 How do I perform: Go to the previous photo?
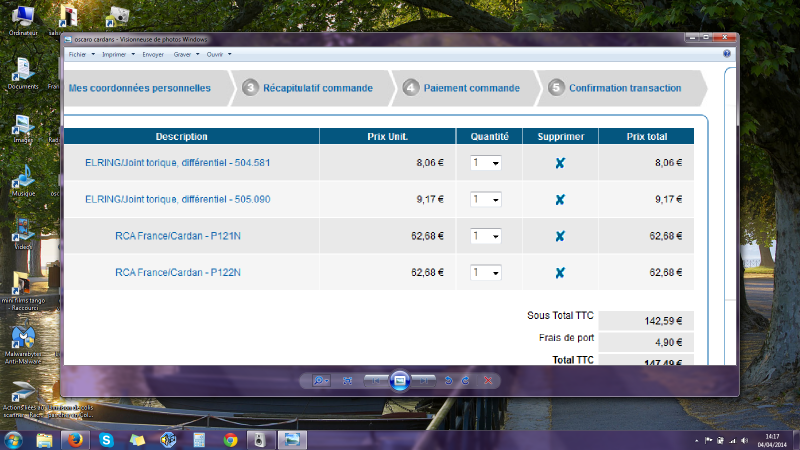coord(376,381)
